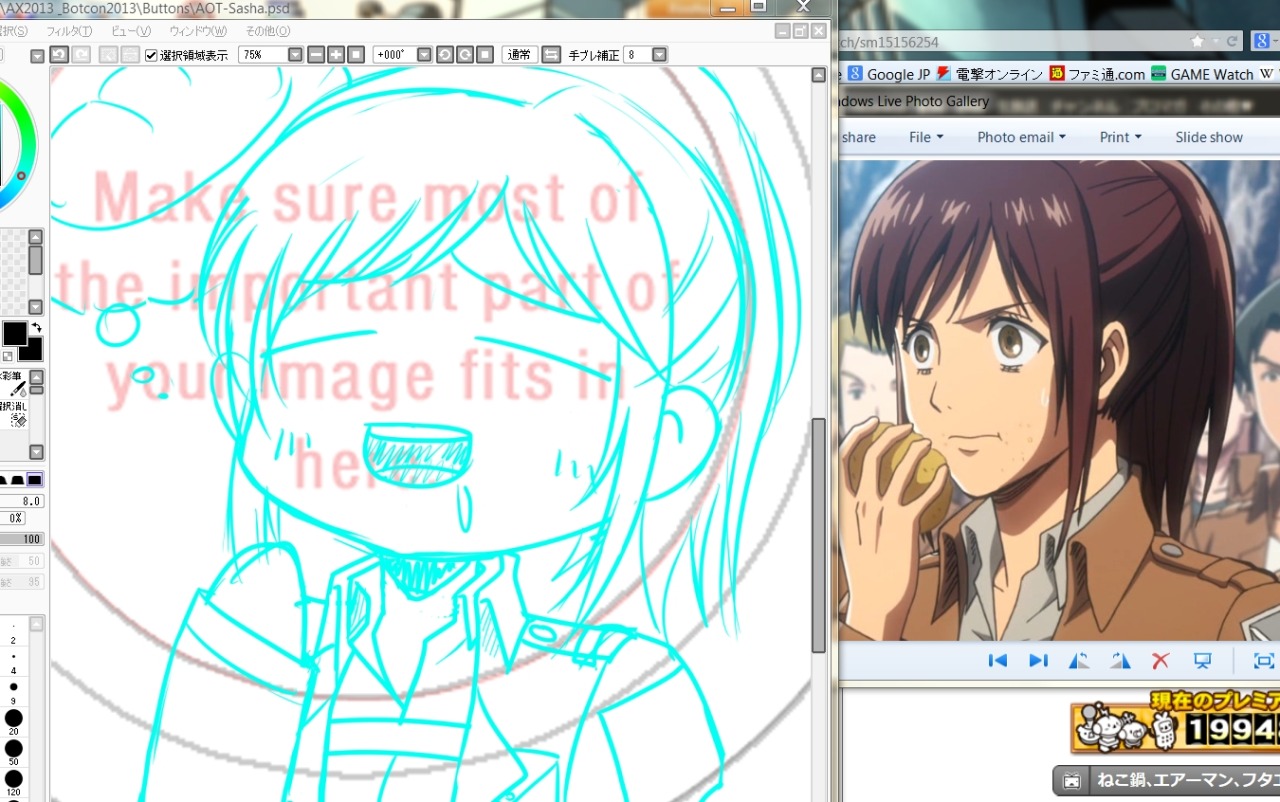Viewport: 1280px width, 802px height.
Task: Open the ファミ通.com bookmark
Action: (1096, 74)
